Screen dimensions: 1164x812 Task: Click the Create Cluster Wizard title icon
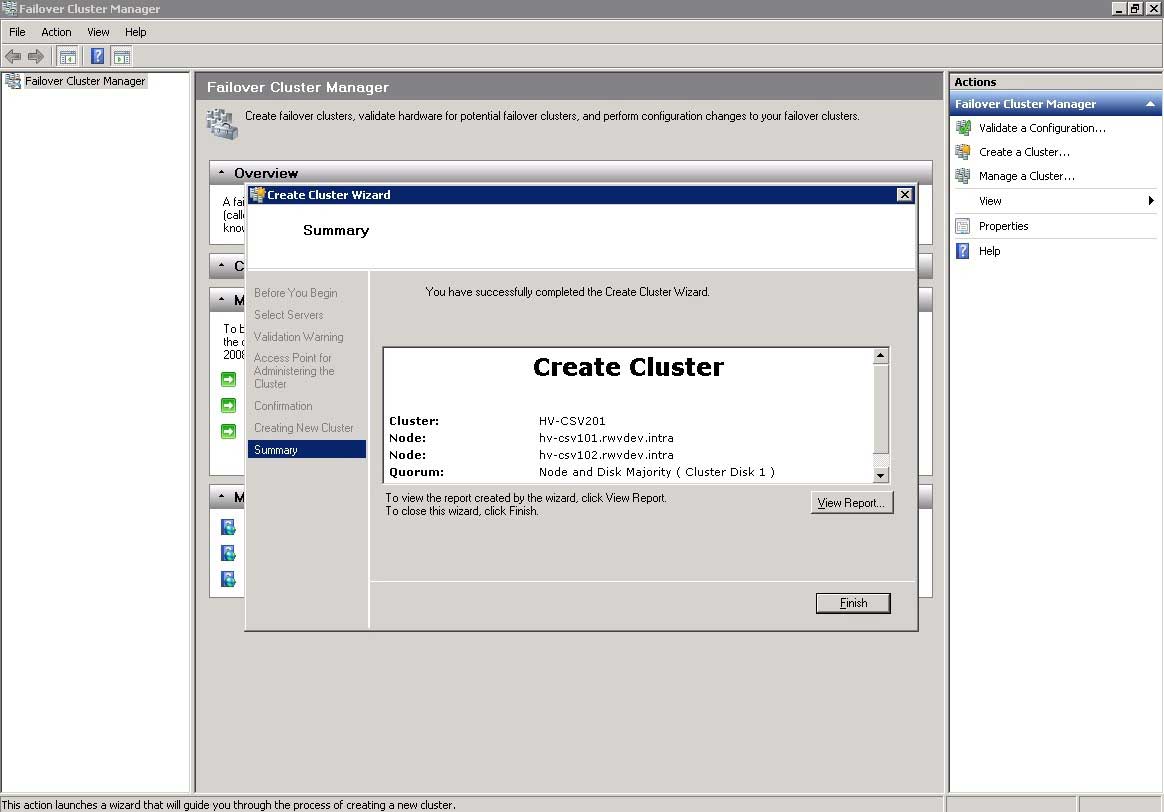(x=258, y=194)
